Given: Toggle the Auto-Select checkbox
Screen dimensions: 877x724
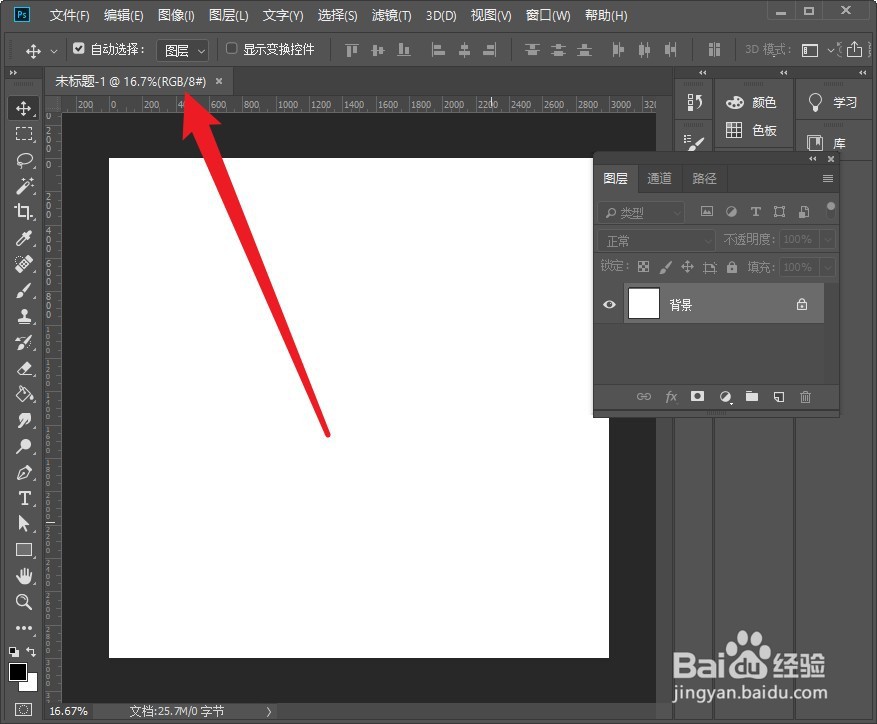Looking at the screenshot, I should point(78,49).
